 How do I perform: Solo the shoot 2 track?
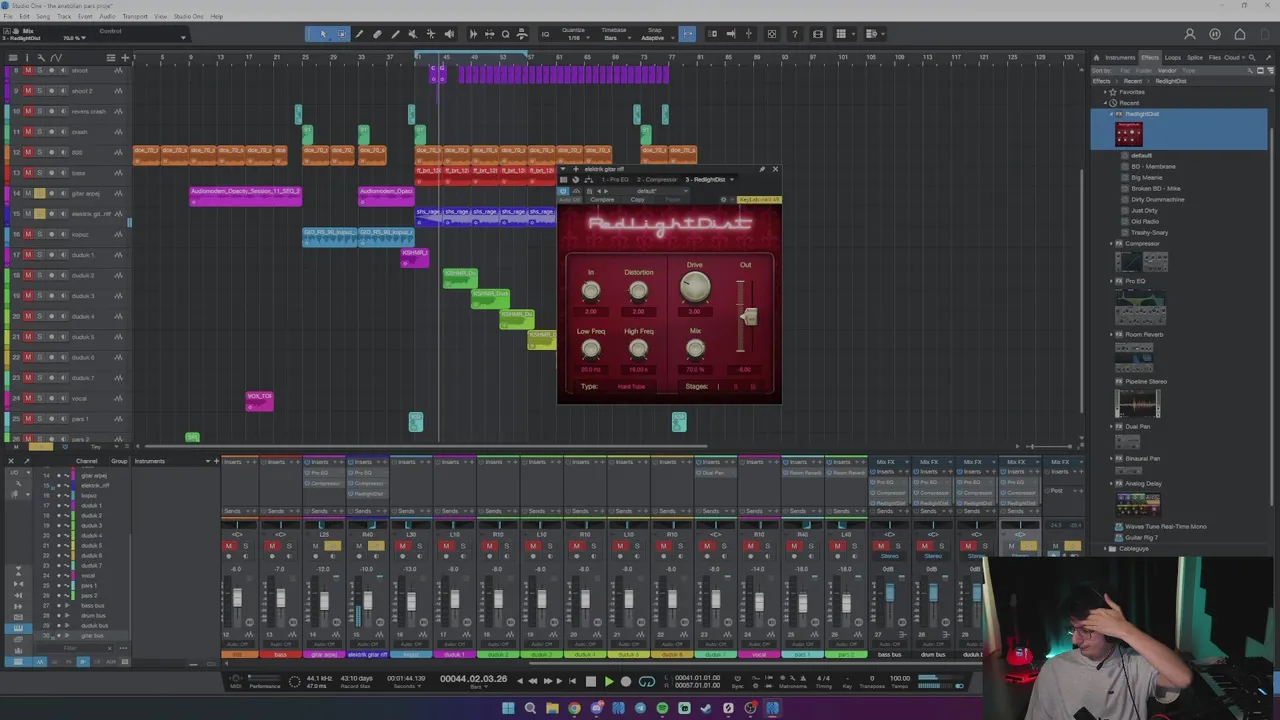pos(40,91)
